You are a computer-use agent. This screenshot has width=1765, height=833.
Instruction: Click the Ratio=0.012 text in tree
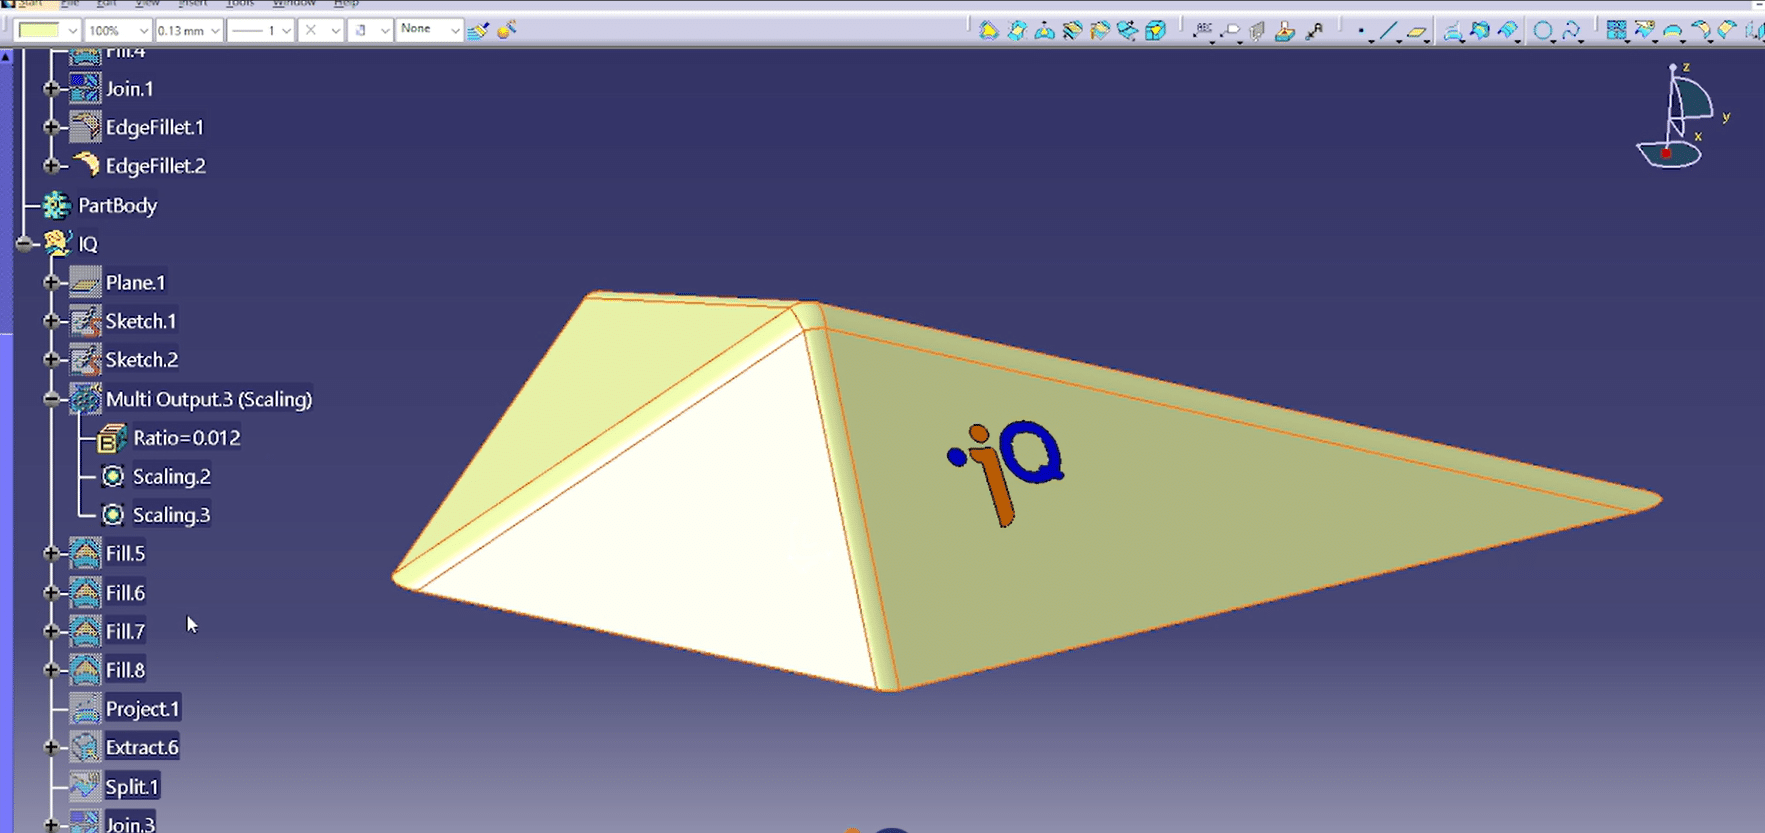pyautogui.click(x=186, y=438)
